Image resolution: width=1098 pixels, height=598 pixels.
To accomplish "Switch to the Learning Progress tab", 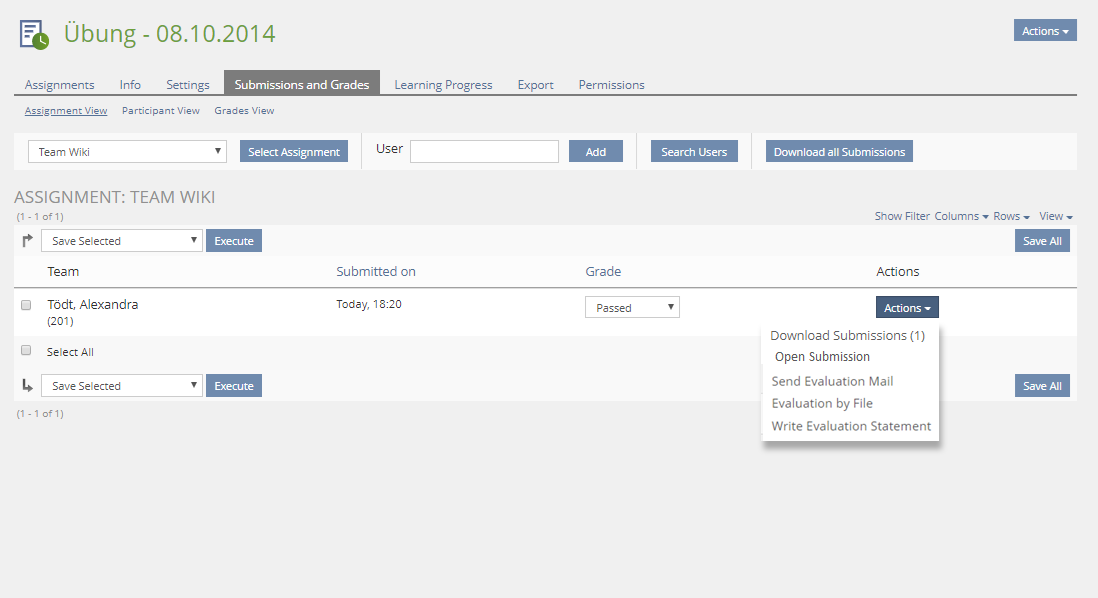I will pos(443,85).
